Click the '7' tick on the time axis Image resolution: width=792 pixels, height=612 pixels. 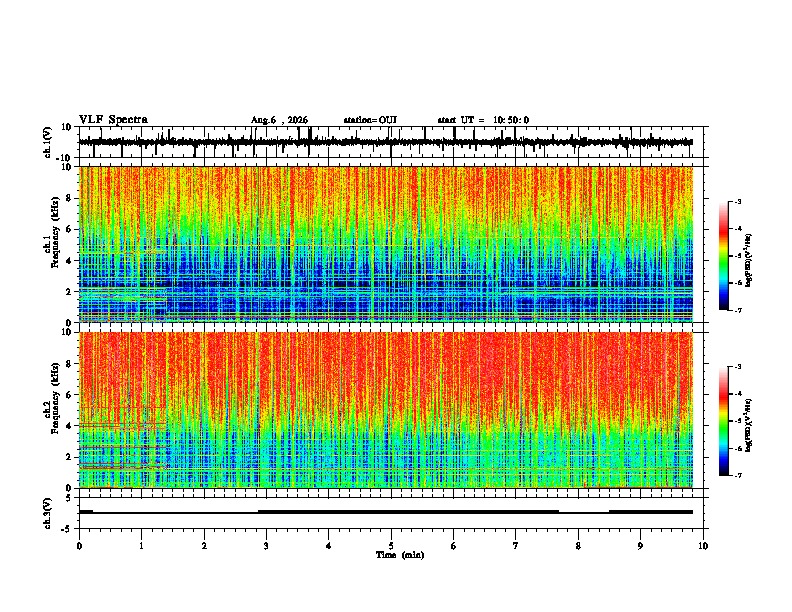coord(516,546)
